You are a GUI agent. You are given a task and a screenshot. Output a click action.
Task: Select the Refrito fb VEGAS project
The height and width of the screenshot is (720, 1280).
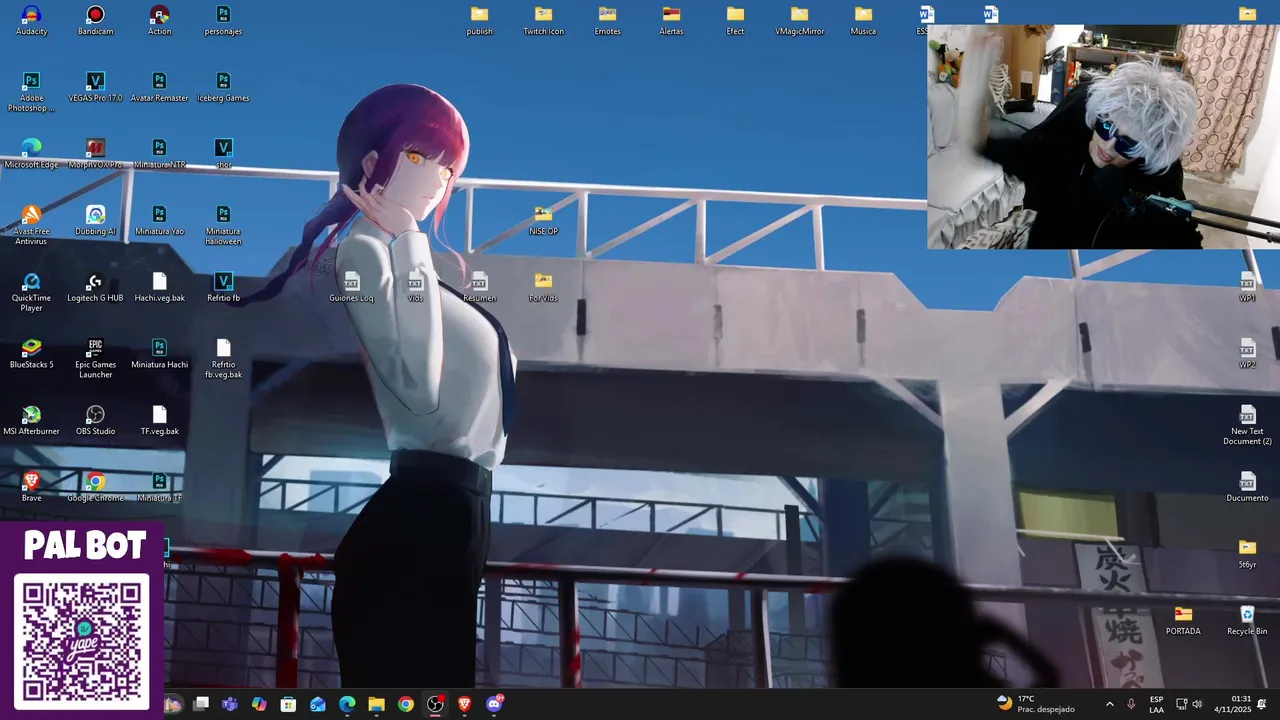click(223, 288)
